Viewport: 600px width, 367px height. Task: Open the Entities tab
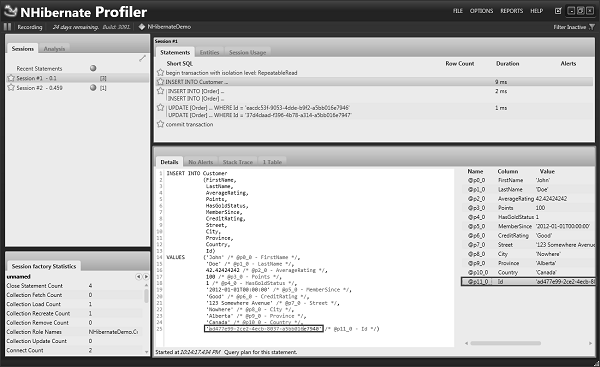coord(209,52)
